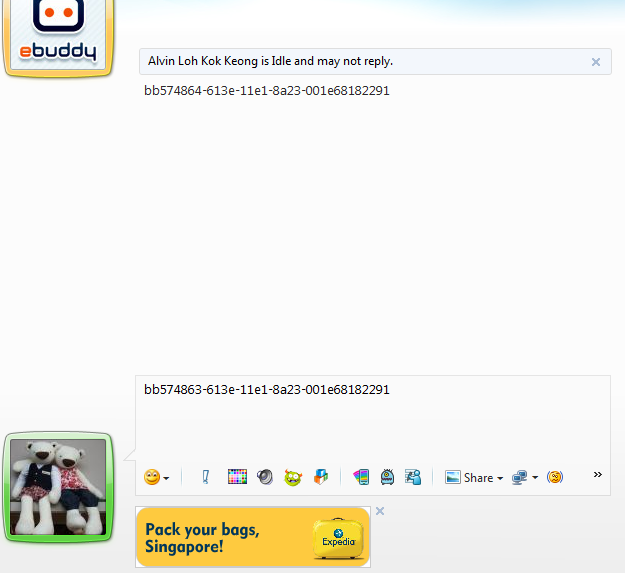Click the received message text in the conversation

(267, 91)
